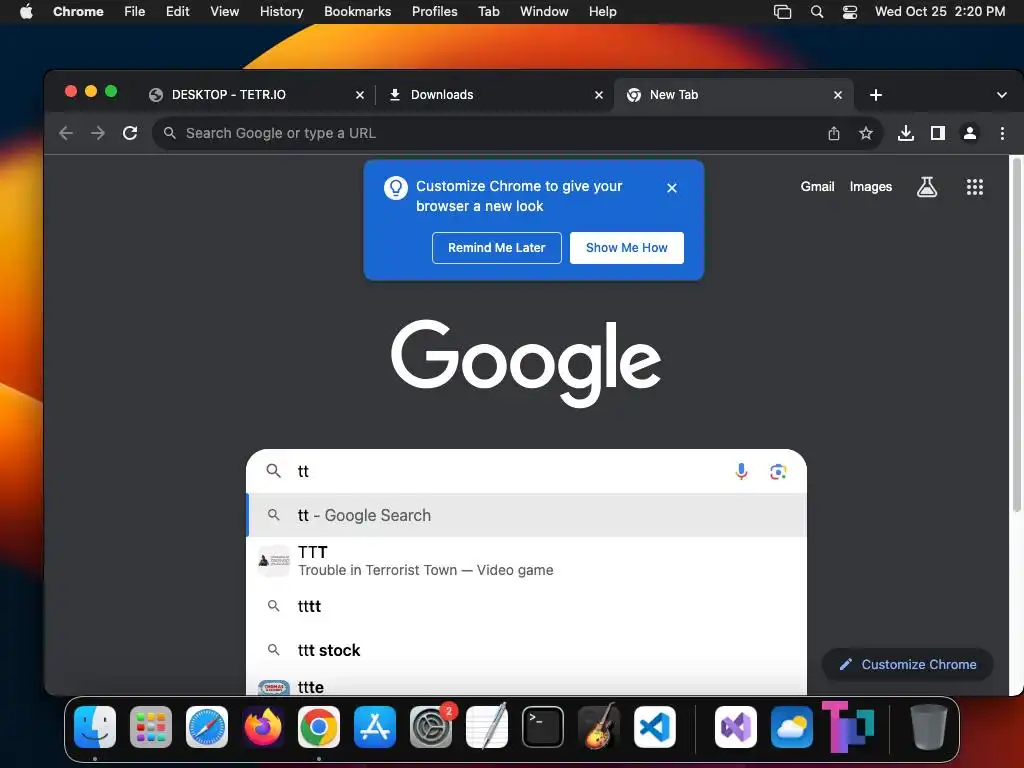Switch to the DESKTOP - TETR.IO tab
Image resolution: width=1024 pixels, height=768 pixels.
[255, 95]
